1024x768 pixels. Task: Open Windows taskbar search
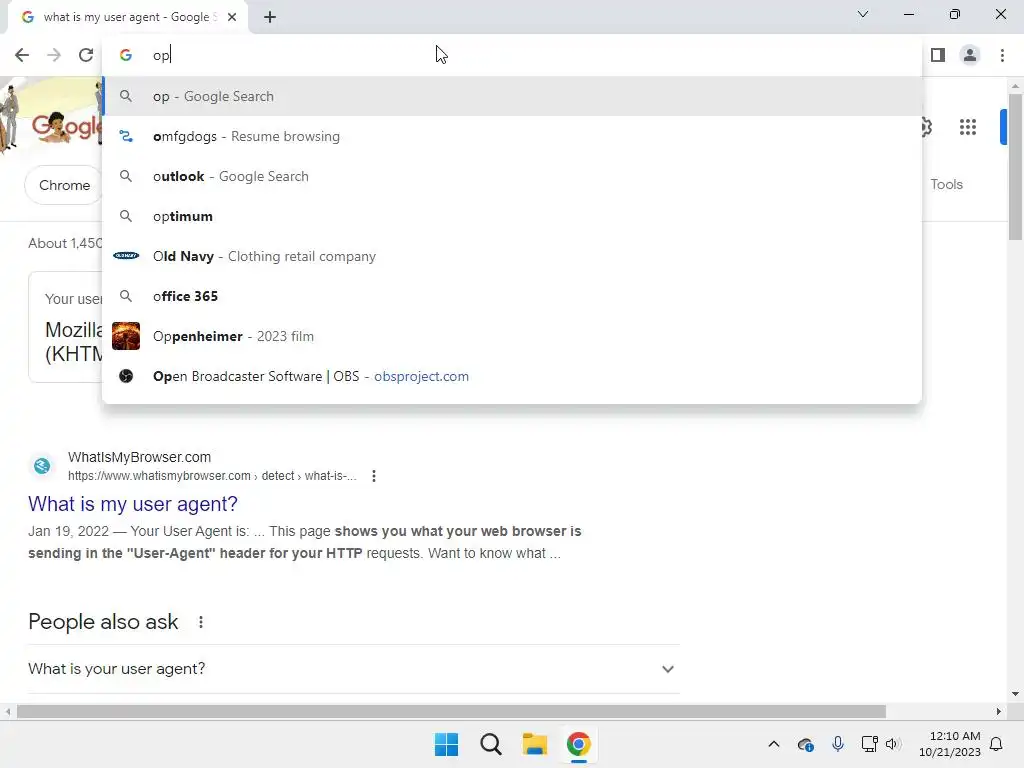[490, 744]
